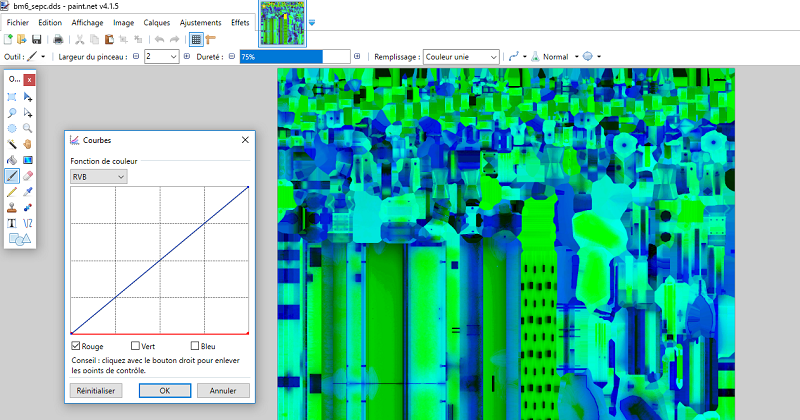
Task: Choose the Lasso Select tool
Action: click(x=12, y=113)
